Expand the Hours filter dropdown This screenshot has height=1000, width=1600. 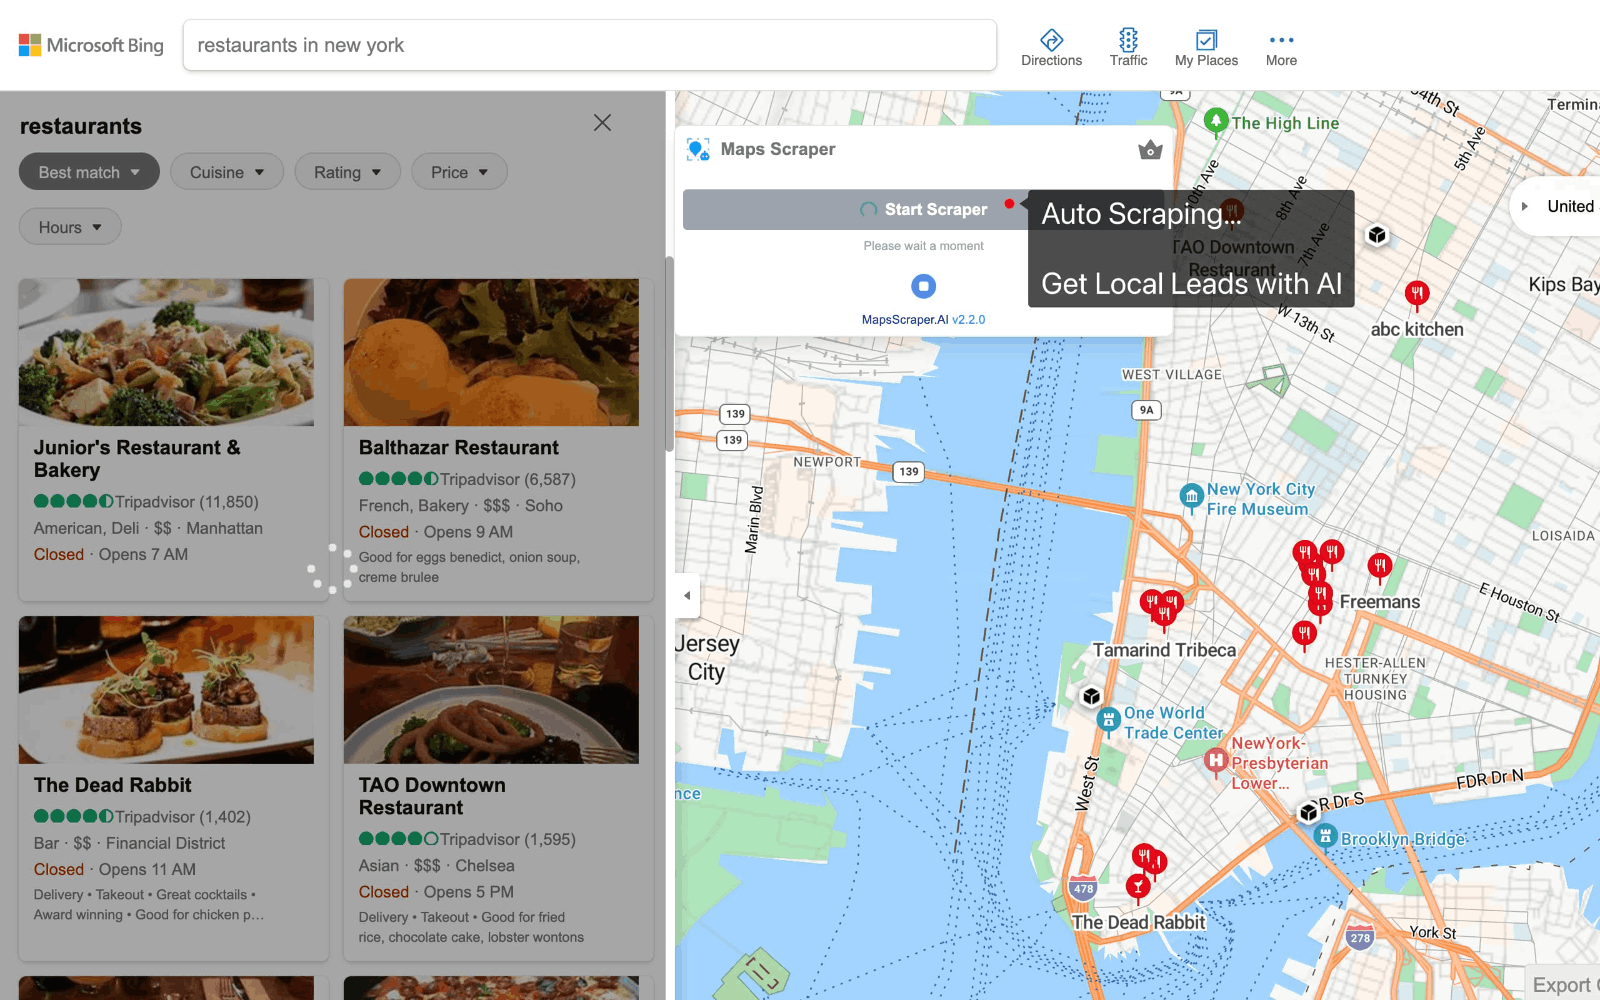(70, 227)
